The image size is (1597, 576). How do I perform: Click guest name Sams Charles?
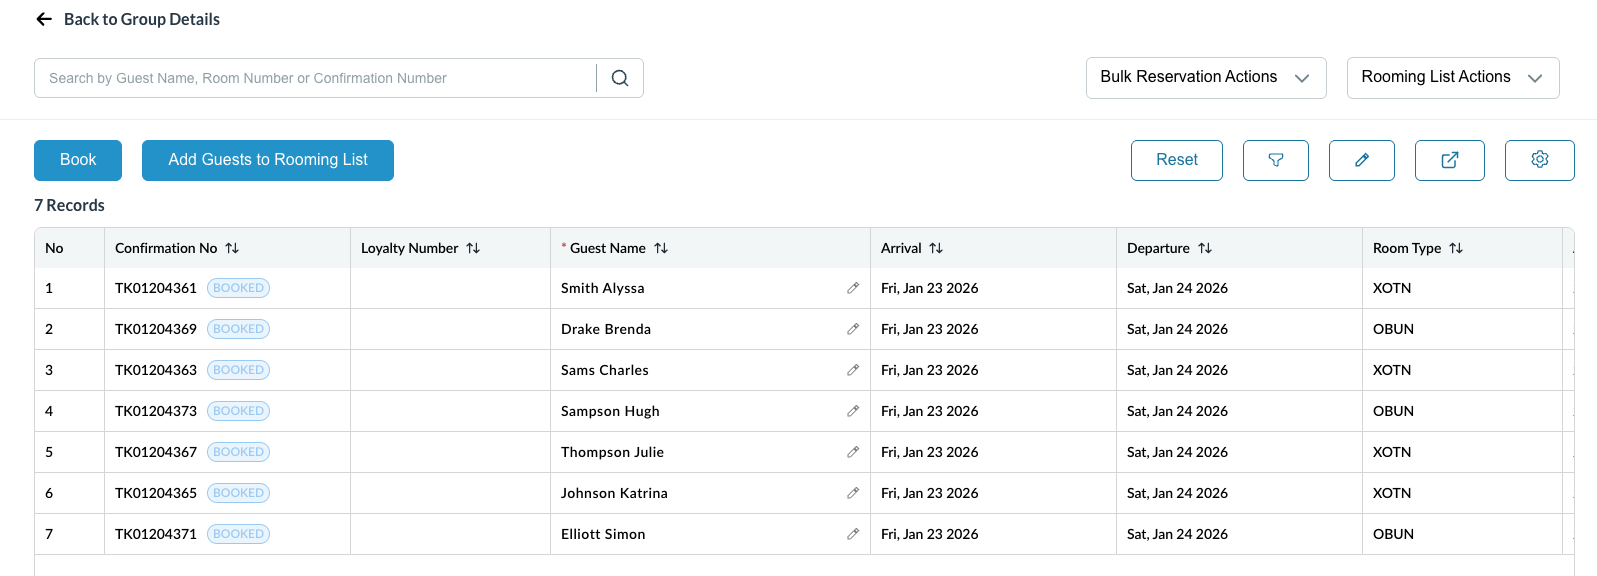[x=605, y=370]
